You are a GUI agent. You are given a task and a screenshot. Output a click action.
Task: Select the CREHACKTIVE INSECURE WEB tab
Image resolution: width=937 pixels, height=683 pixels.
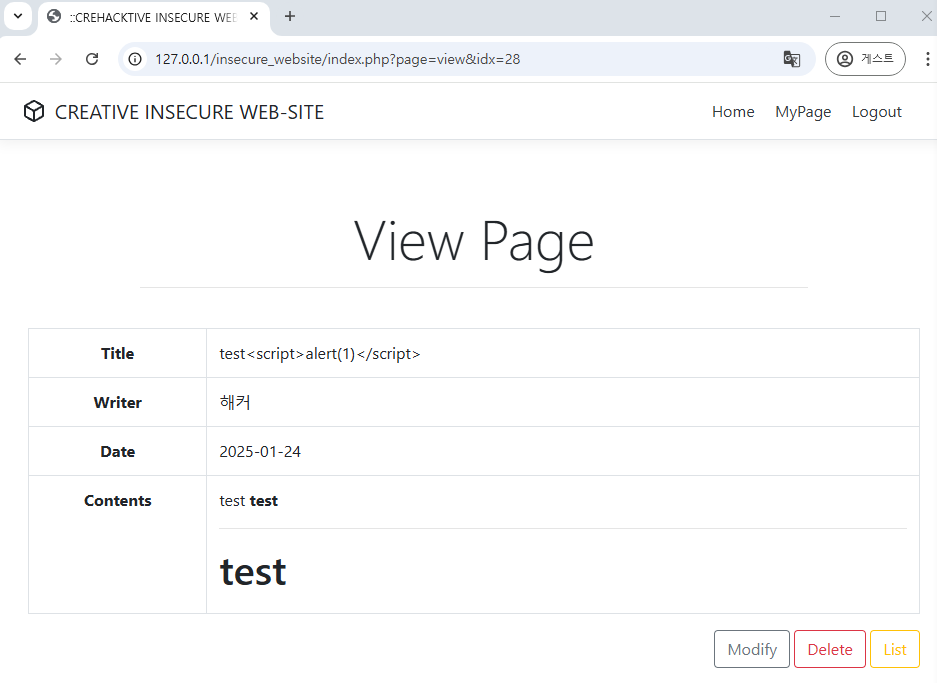tap(154, 18)
